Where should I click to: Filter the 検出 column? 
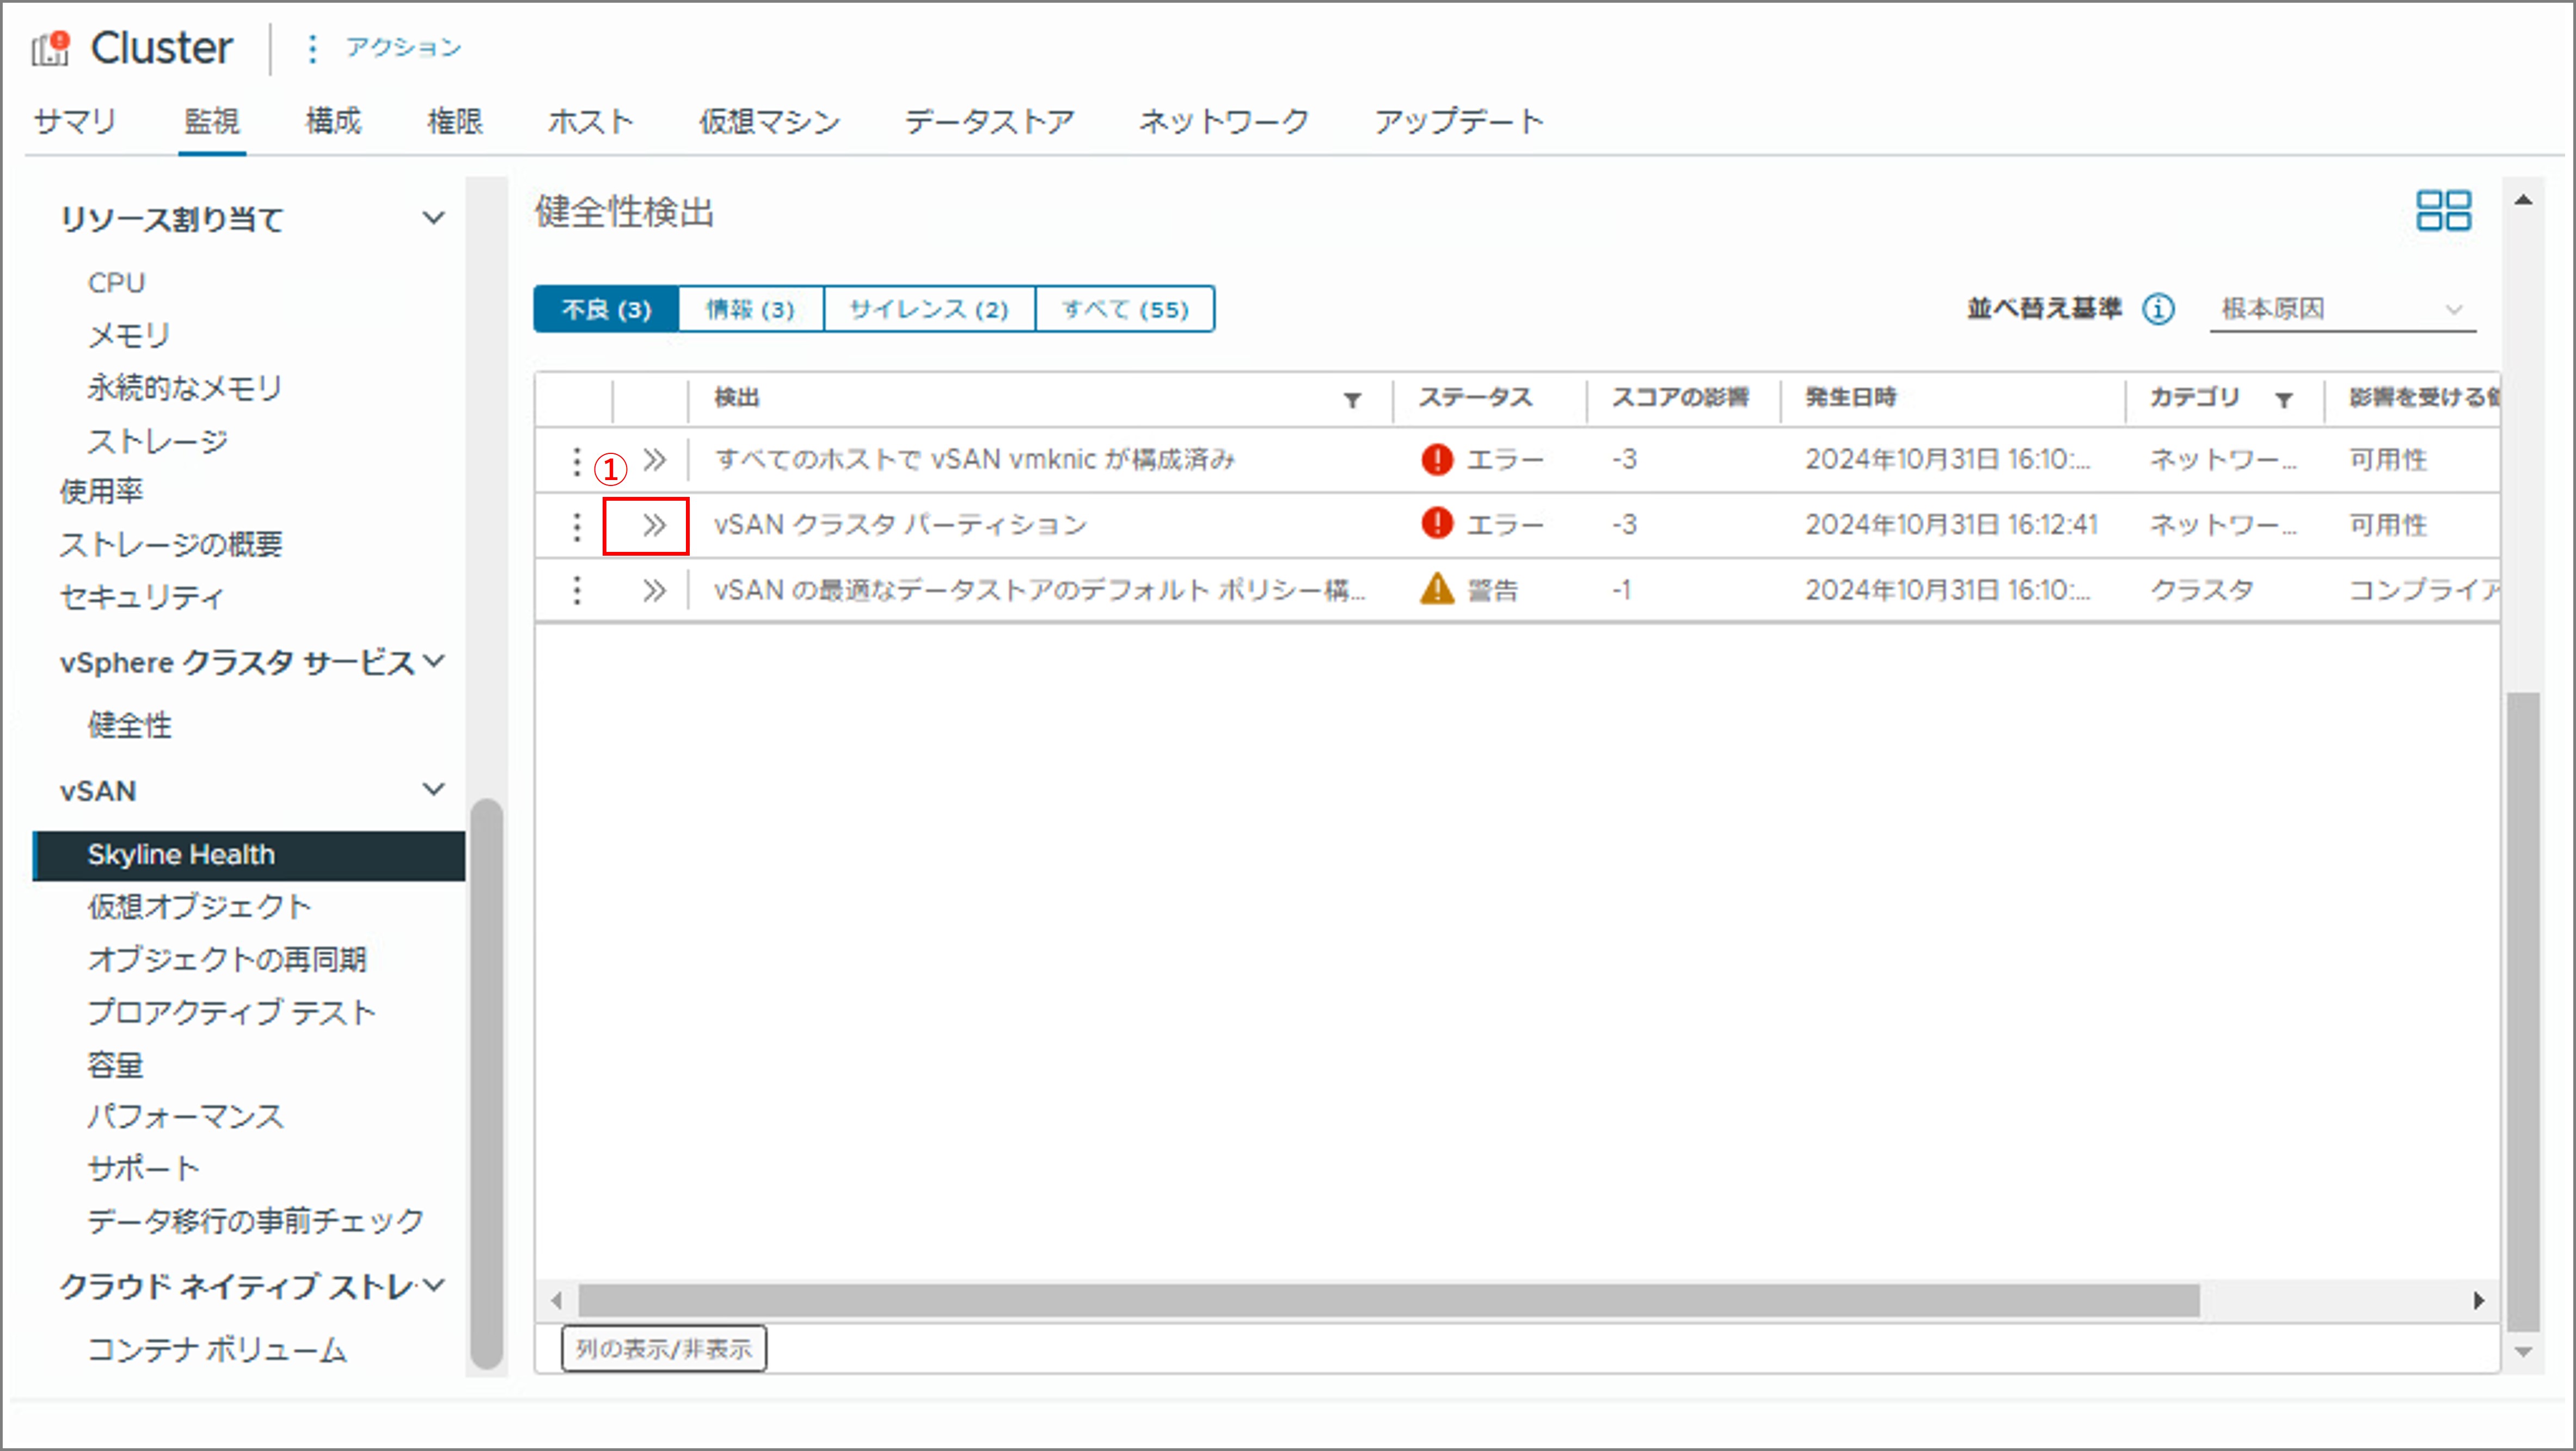1352,400
